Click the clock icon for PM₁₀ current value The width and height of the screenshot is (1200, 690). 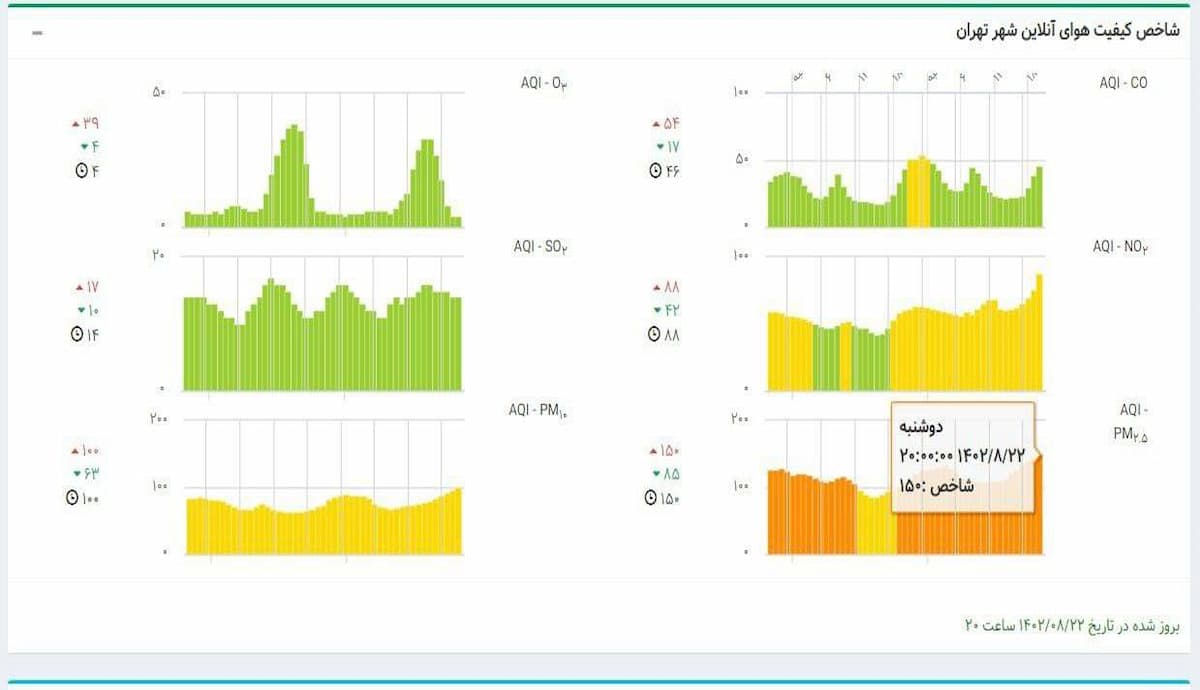[x=73, y=498]
